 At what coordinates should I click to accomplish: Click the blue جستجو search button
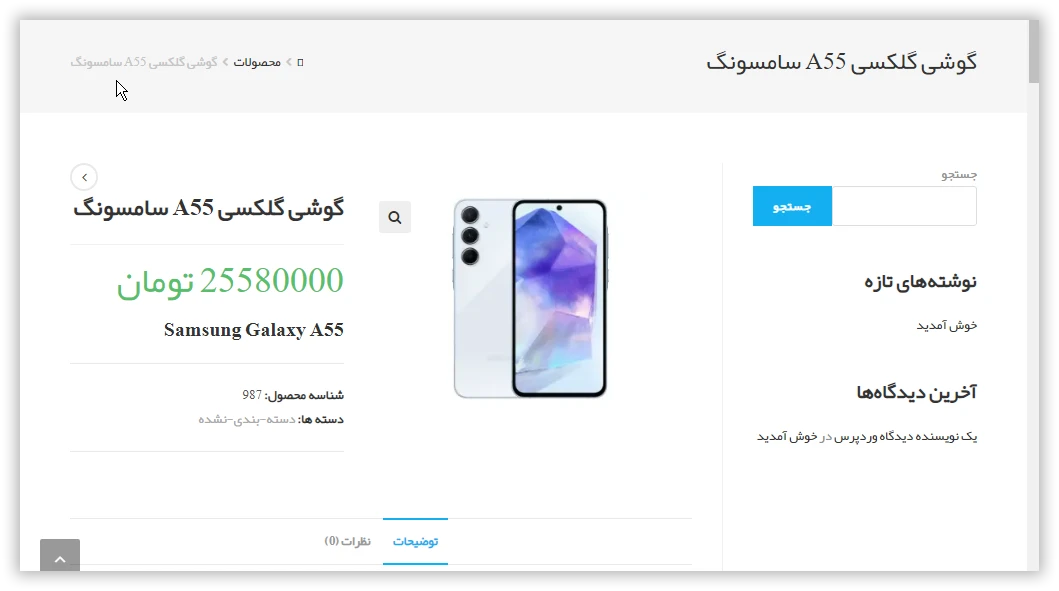click(792, 206)
